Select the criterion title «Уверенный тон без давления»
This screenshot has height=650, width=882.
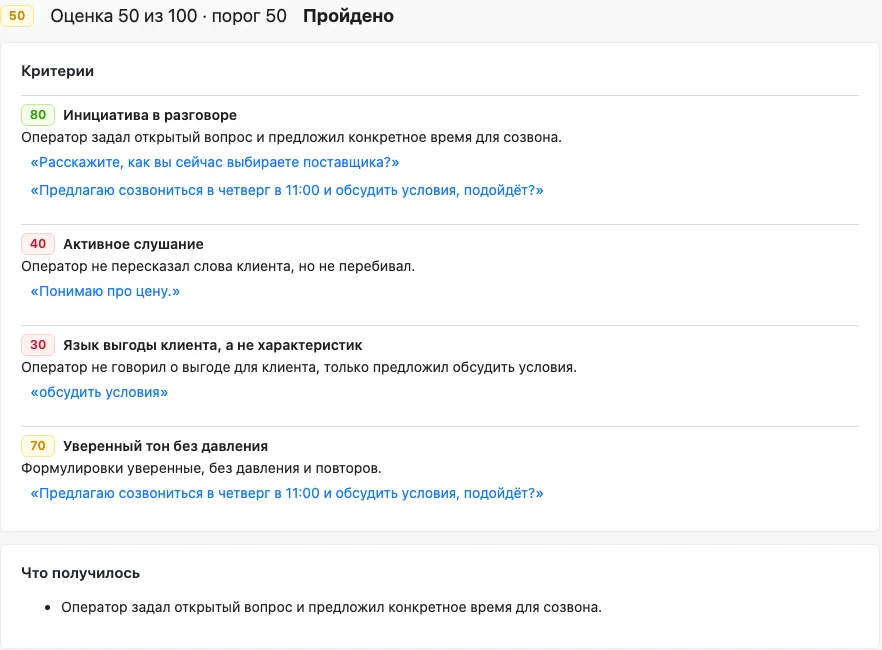[165, 446]
